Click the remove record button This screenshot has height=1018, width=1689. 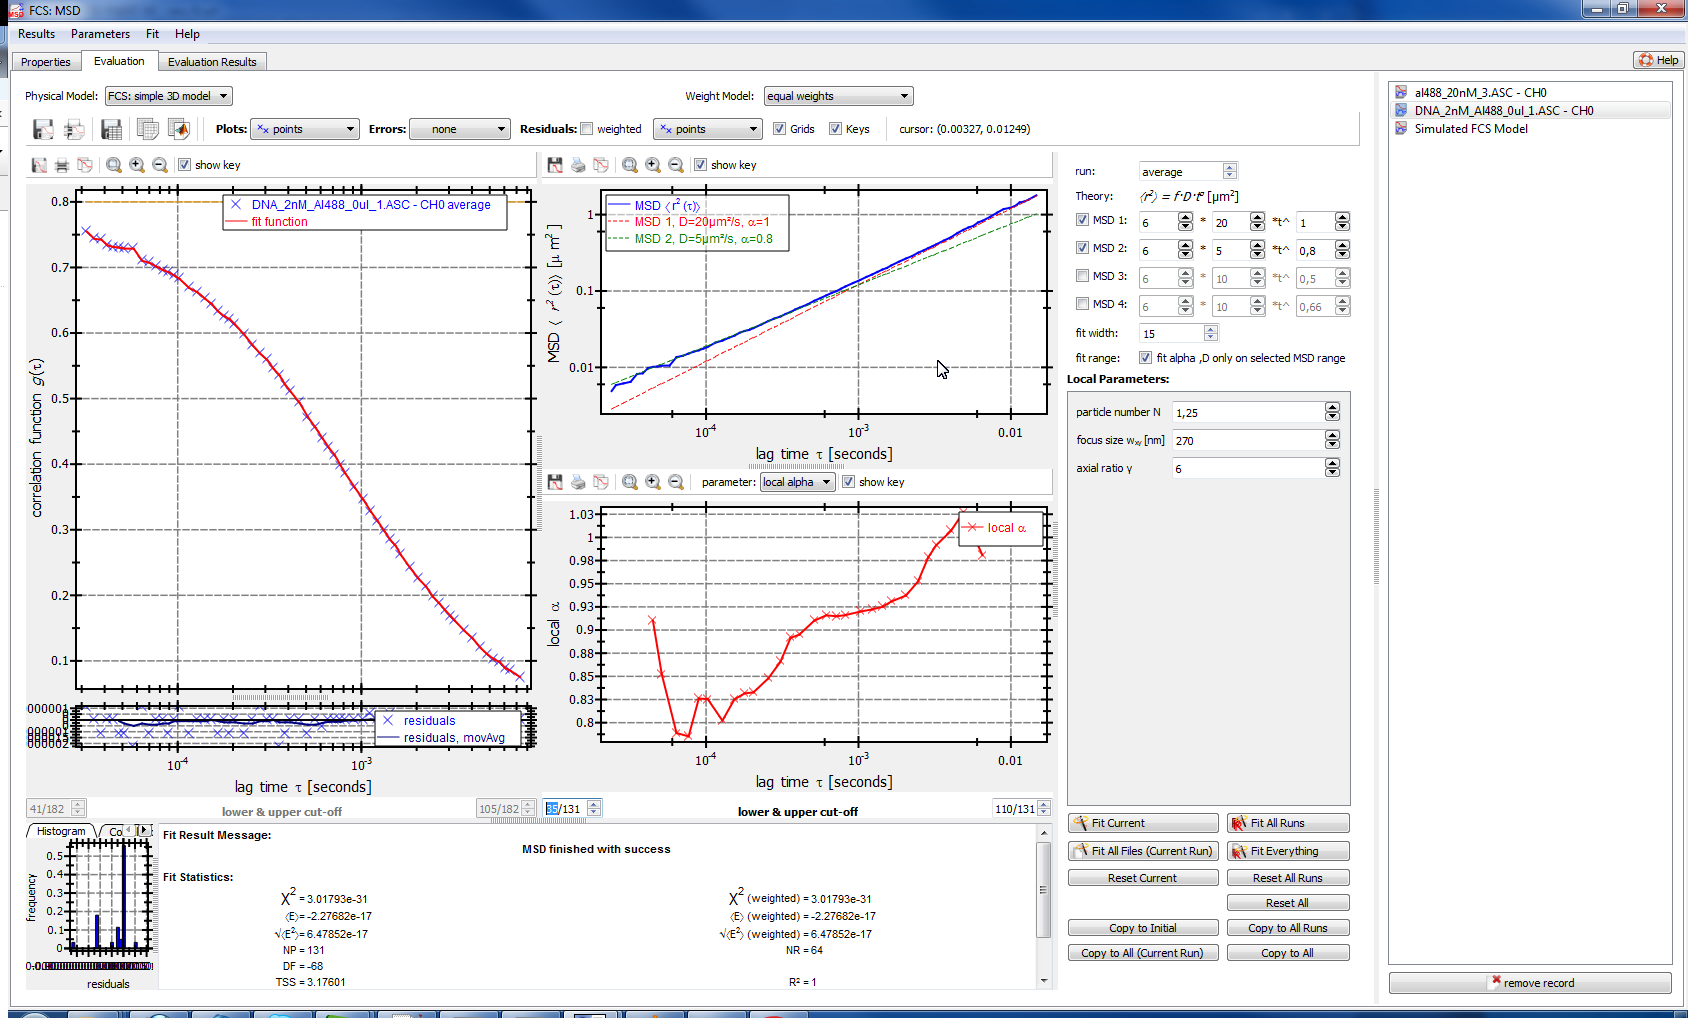1530,983
